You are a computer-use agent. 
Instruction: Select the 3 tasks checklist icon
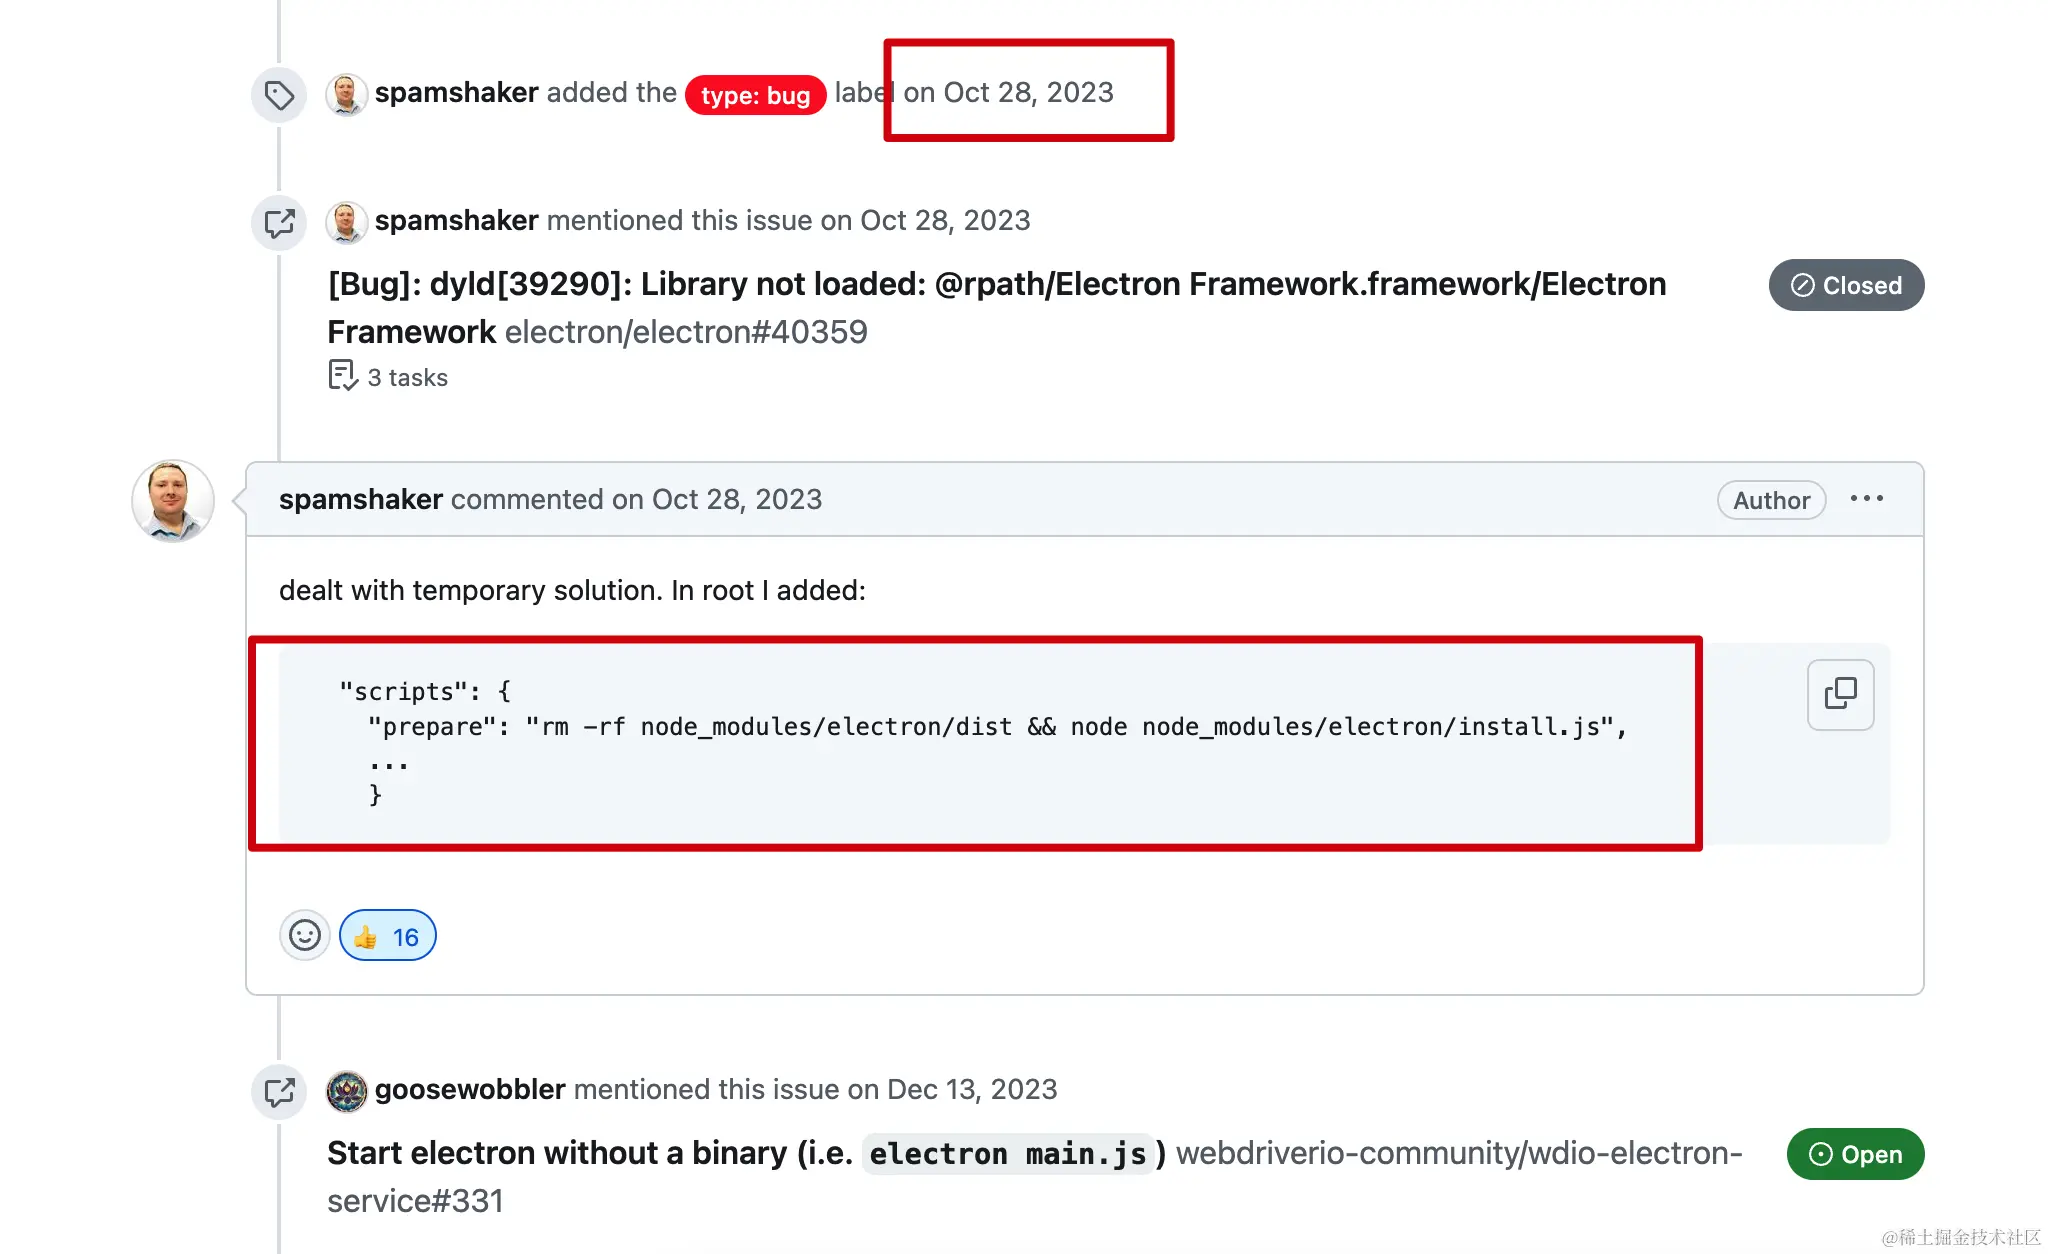tap(341, 374)
